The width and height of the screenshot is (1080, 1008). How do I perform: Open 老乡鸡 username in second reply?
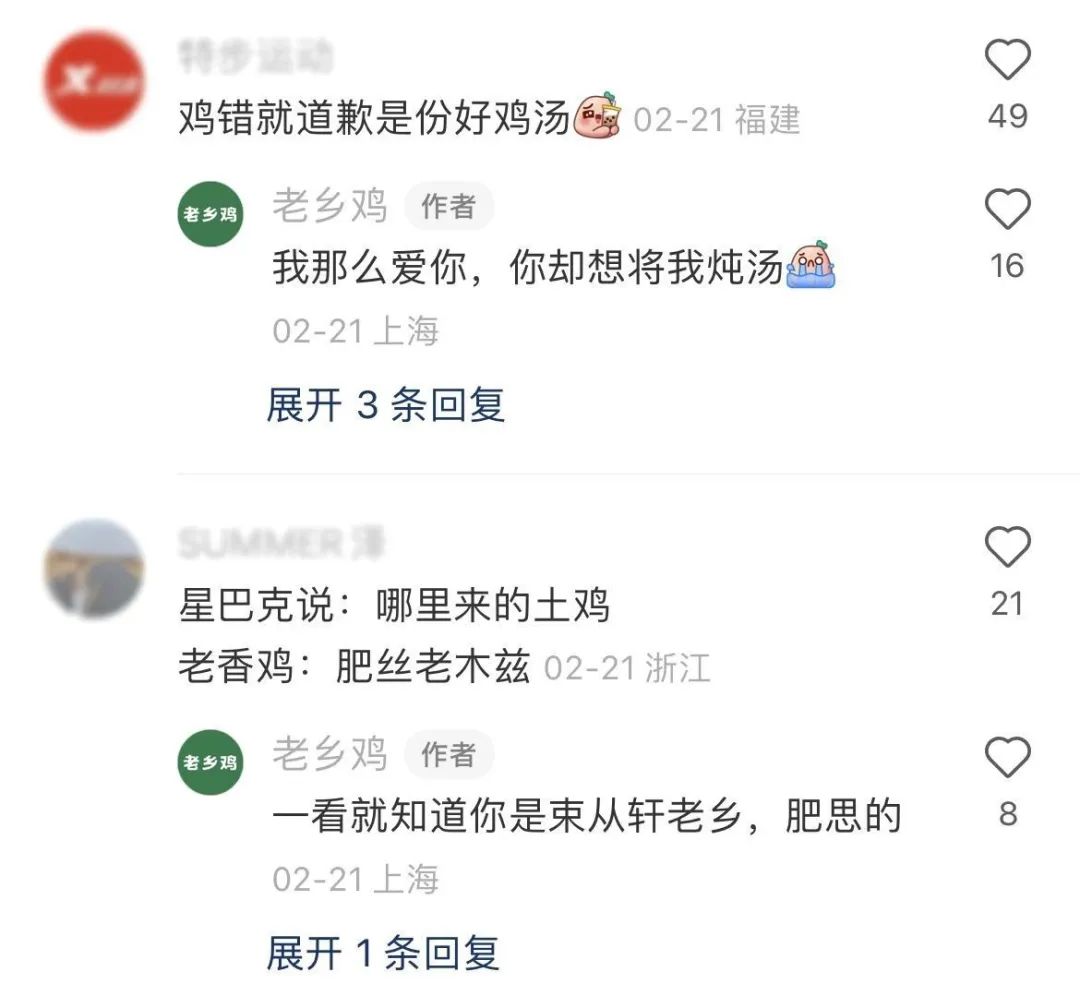point(330,753)
